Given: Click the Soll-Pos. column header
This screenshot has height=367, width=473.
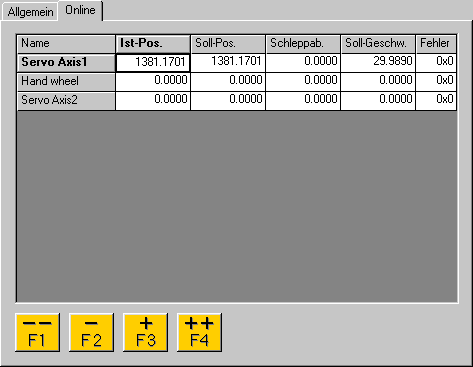Looking at the screenshot, I should 228,44.
